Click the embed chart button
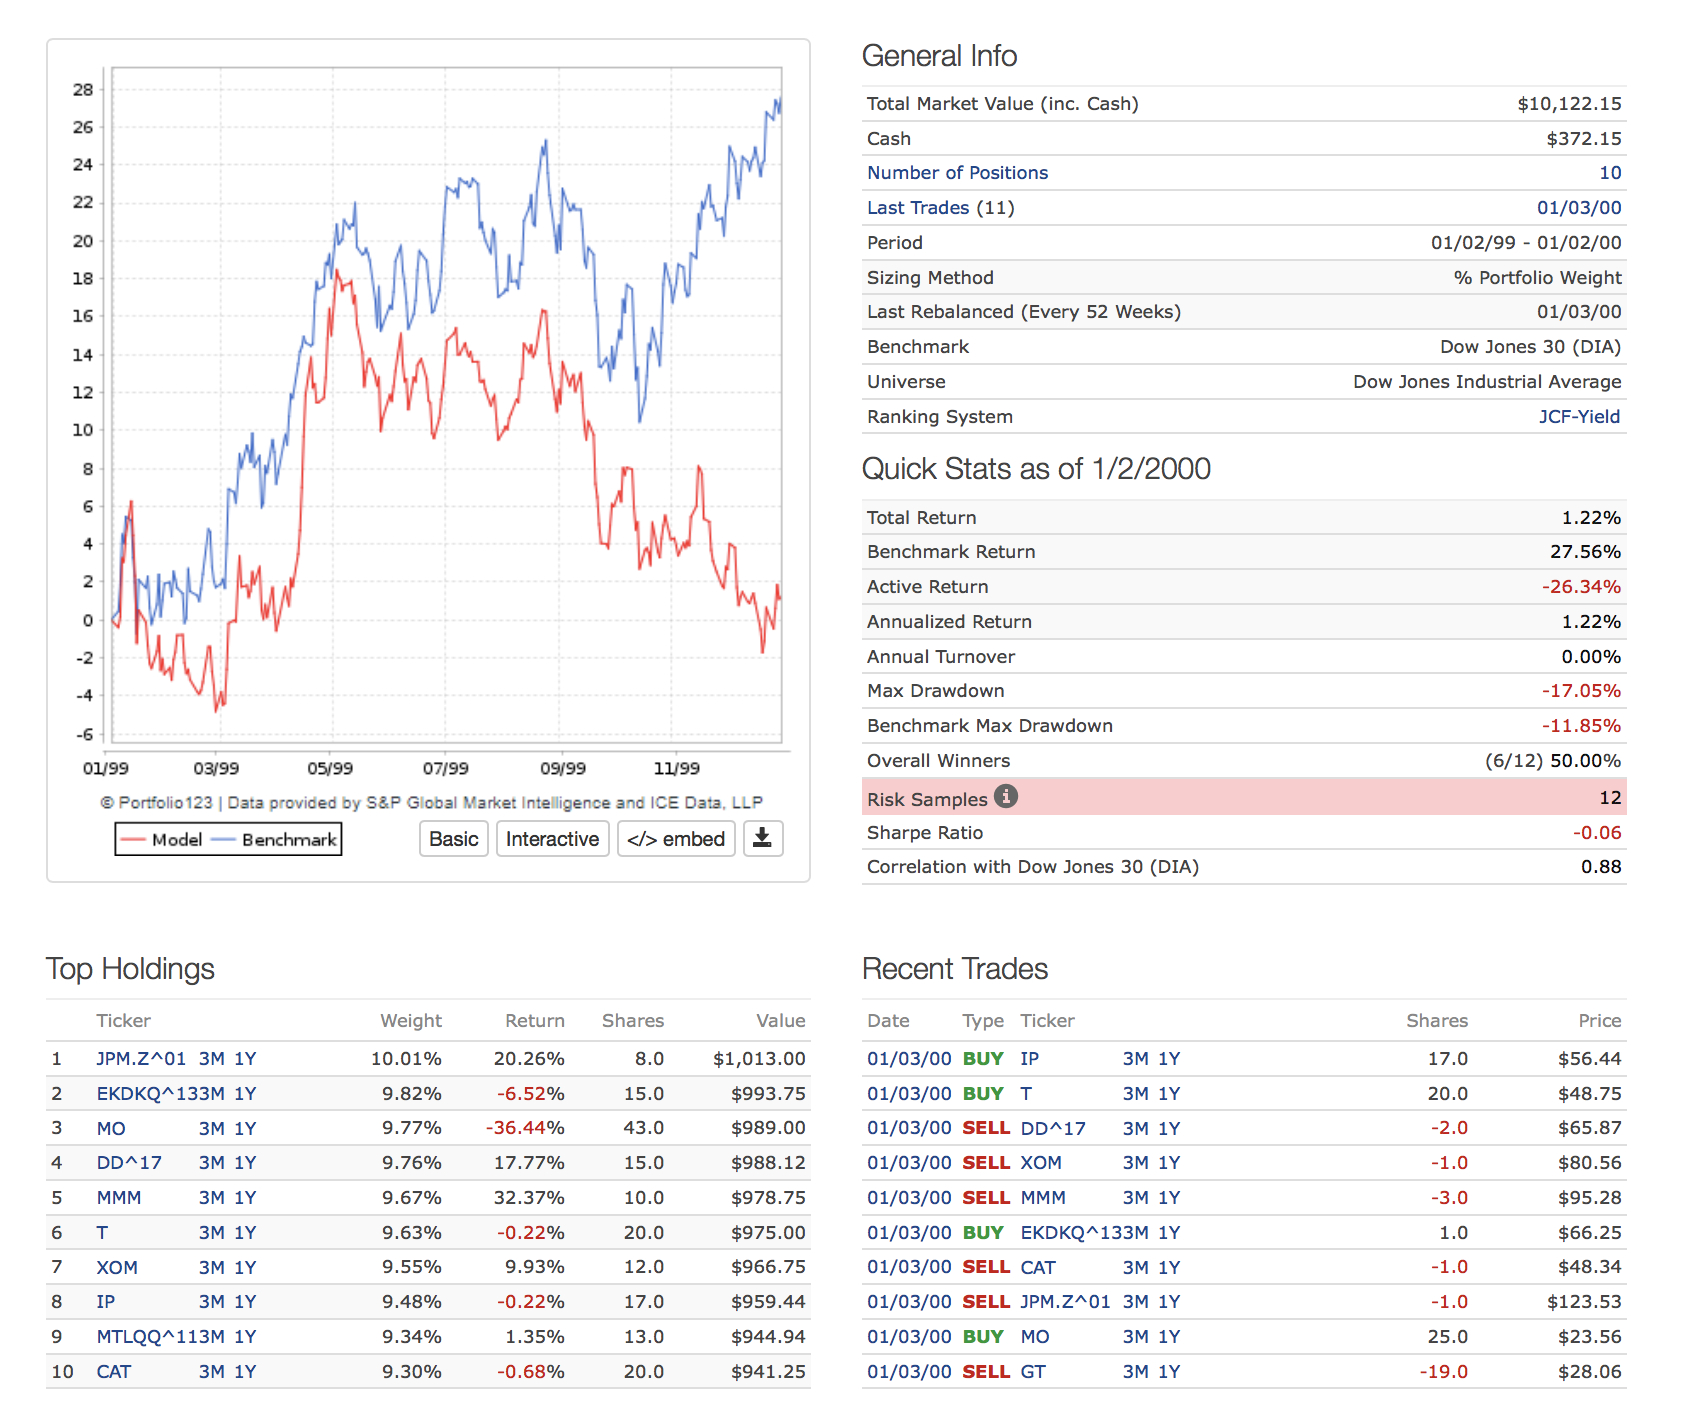 pos(676,839)
